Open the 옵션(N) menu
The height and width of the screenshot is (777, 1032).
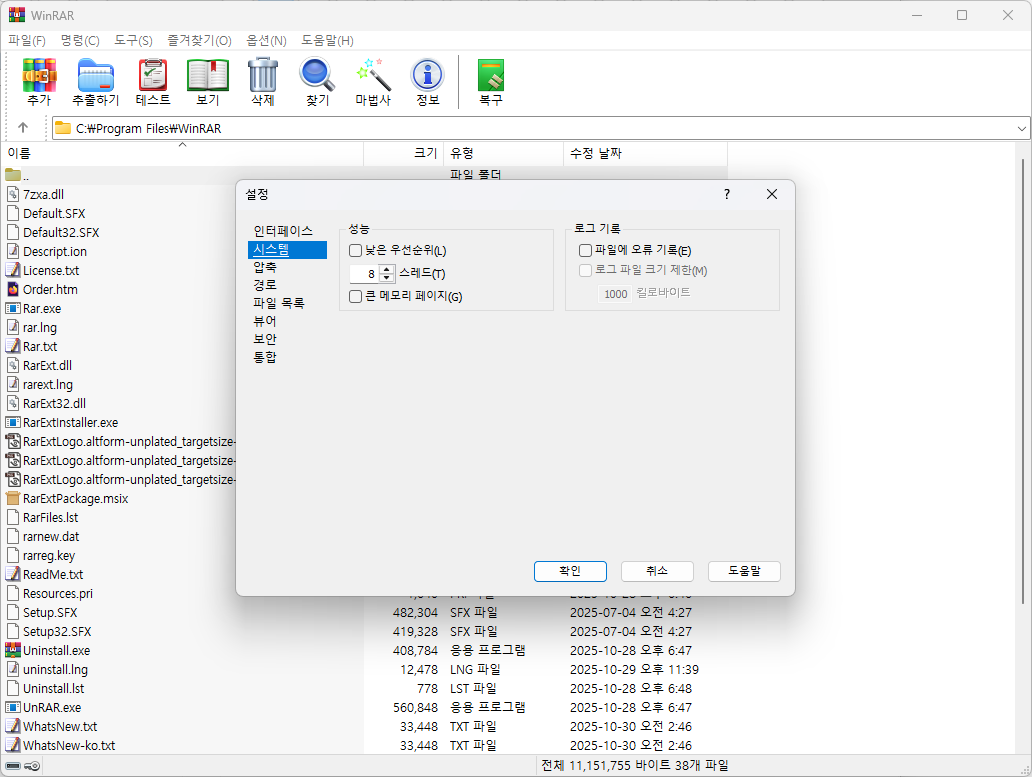coord(267,41)
